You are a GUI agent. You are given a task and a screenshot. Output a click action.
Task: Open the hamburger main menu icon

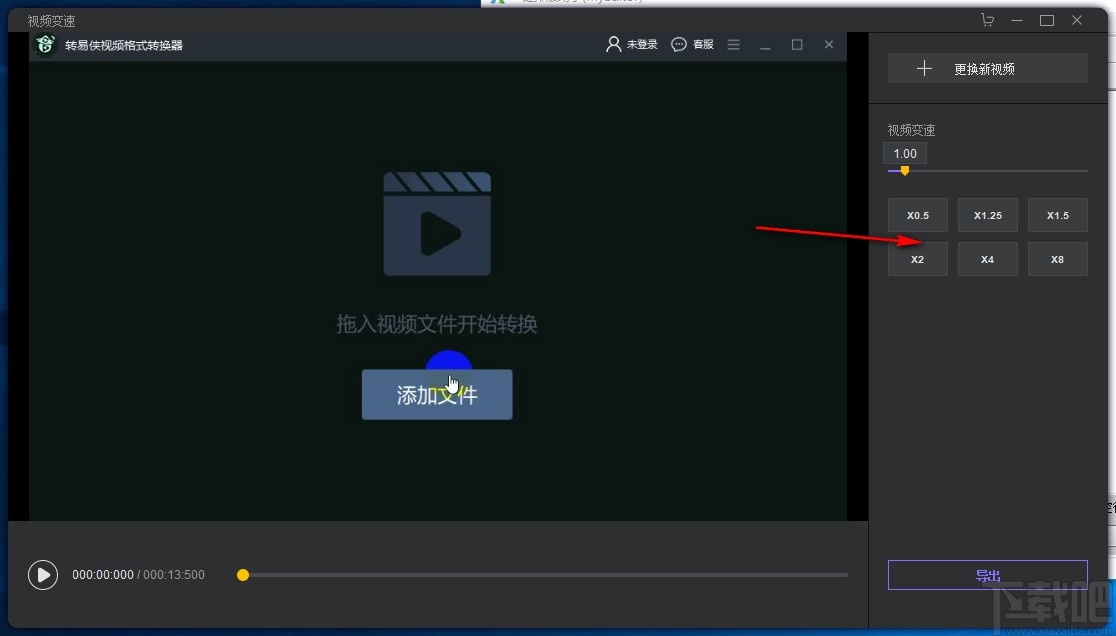(x=733, y=44)
